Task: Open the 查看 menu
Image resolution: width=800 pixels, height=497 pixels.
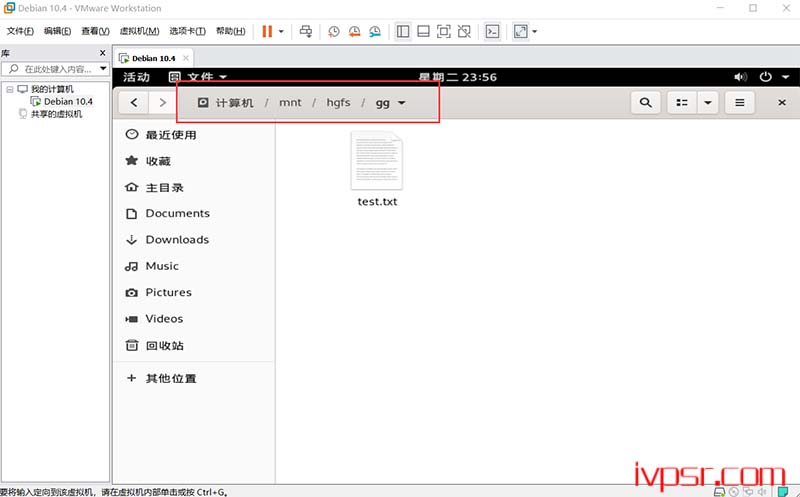Action: [x=95, y=31]
